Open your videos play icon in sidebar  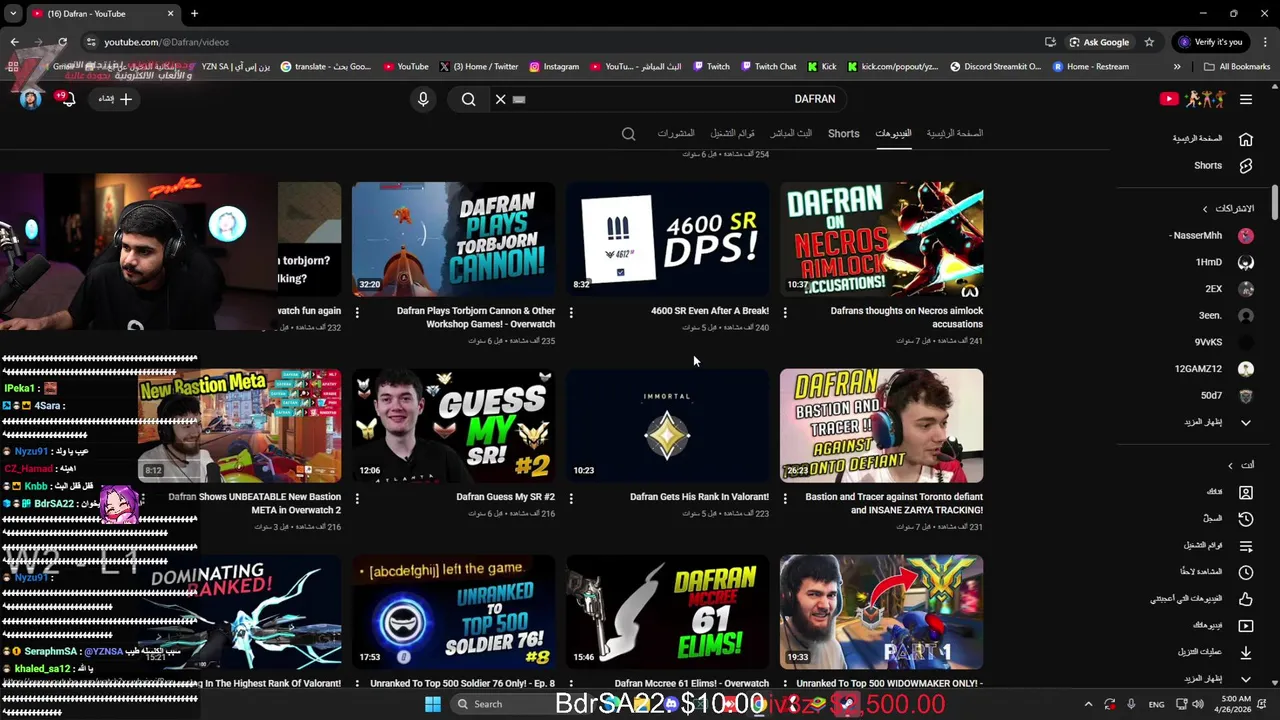coord(1245,626)
